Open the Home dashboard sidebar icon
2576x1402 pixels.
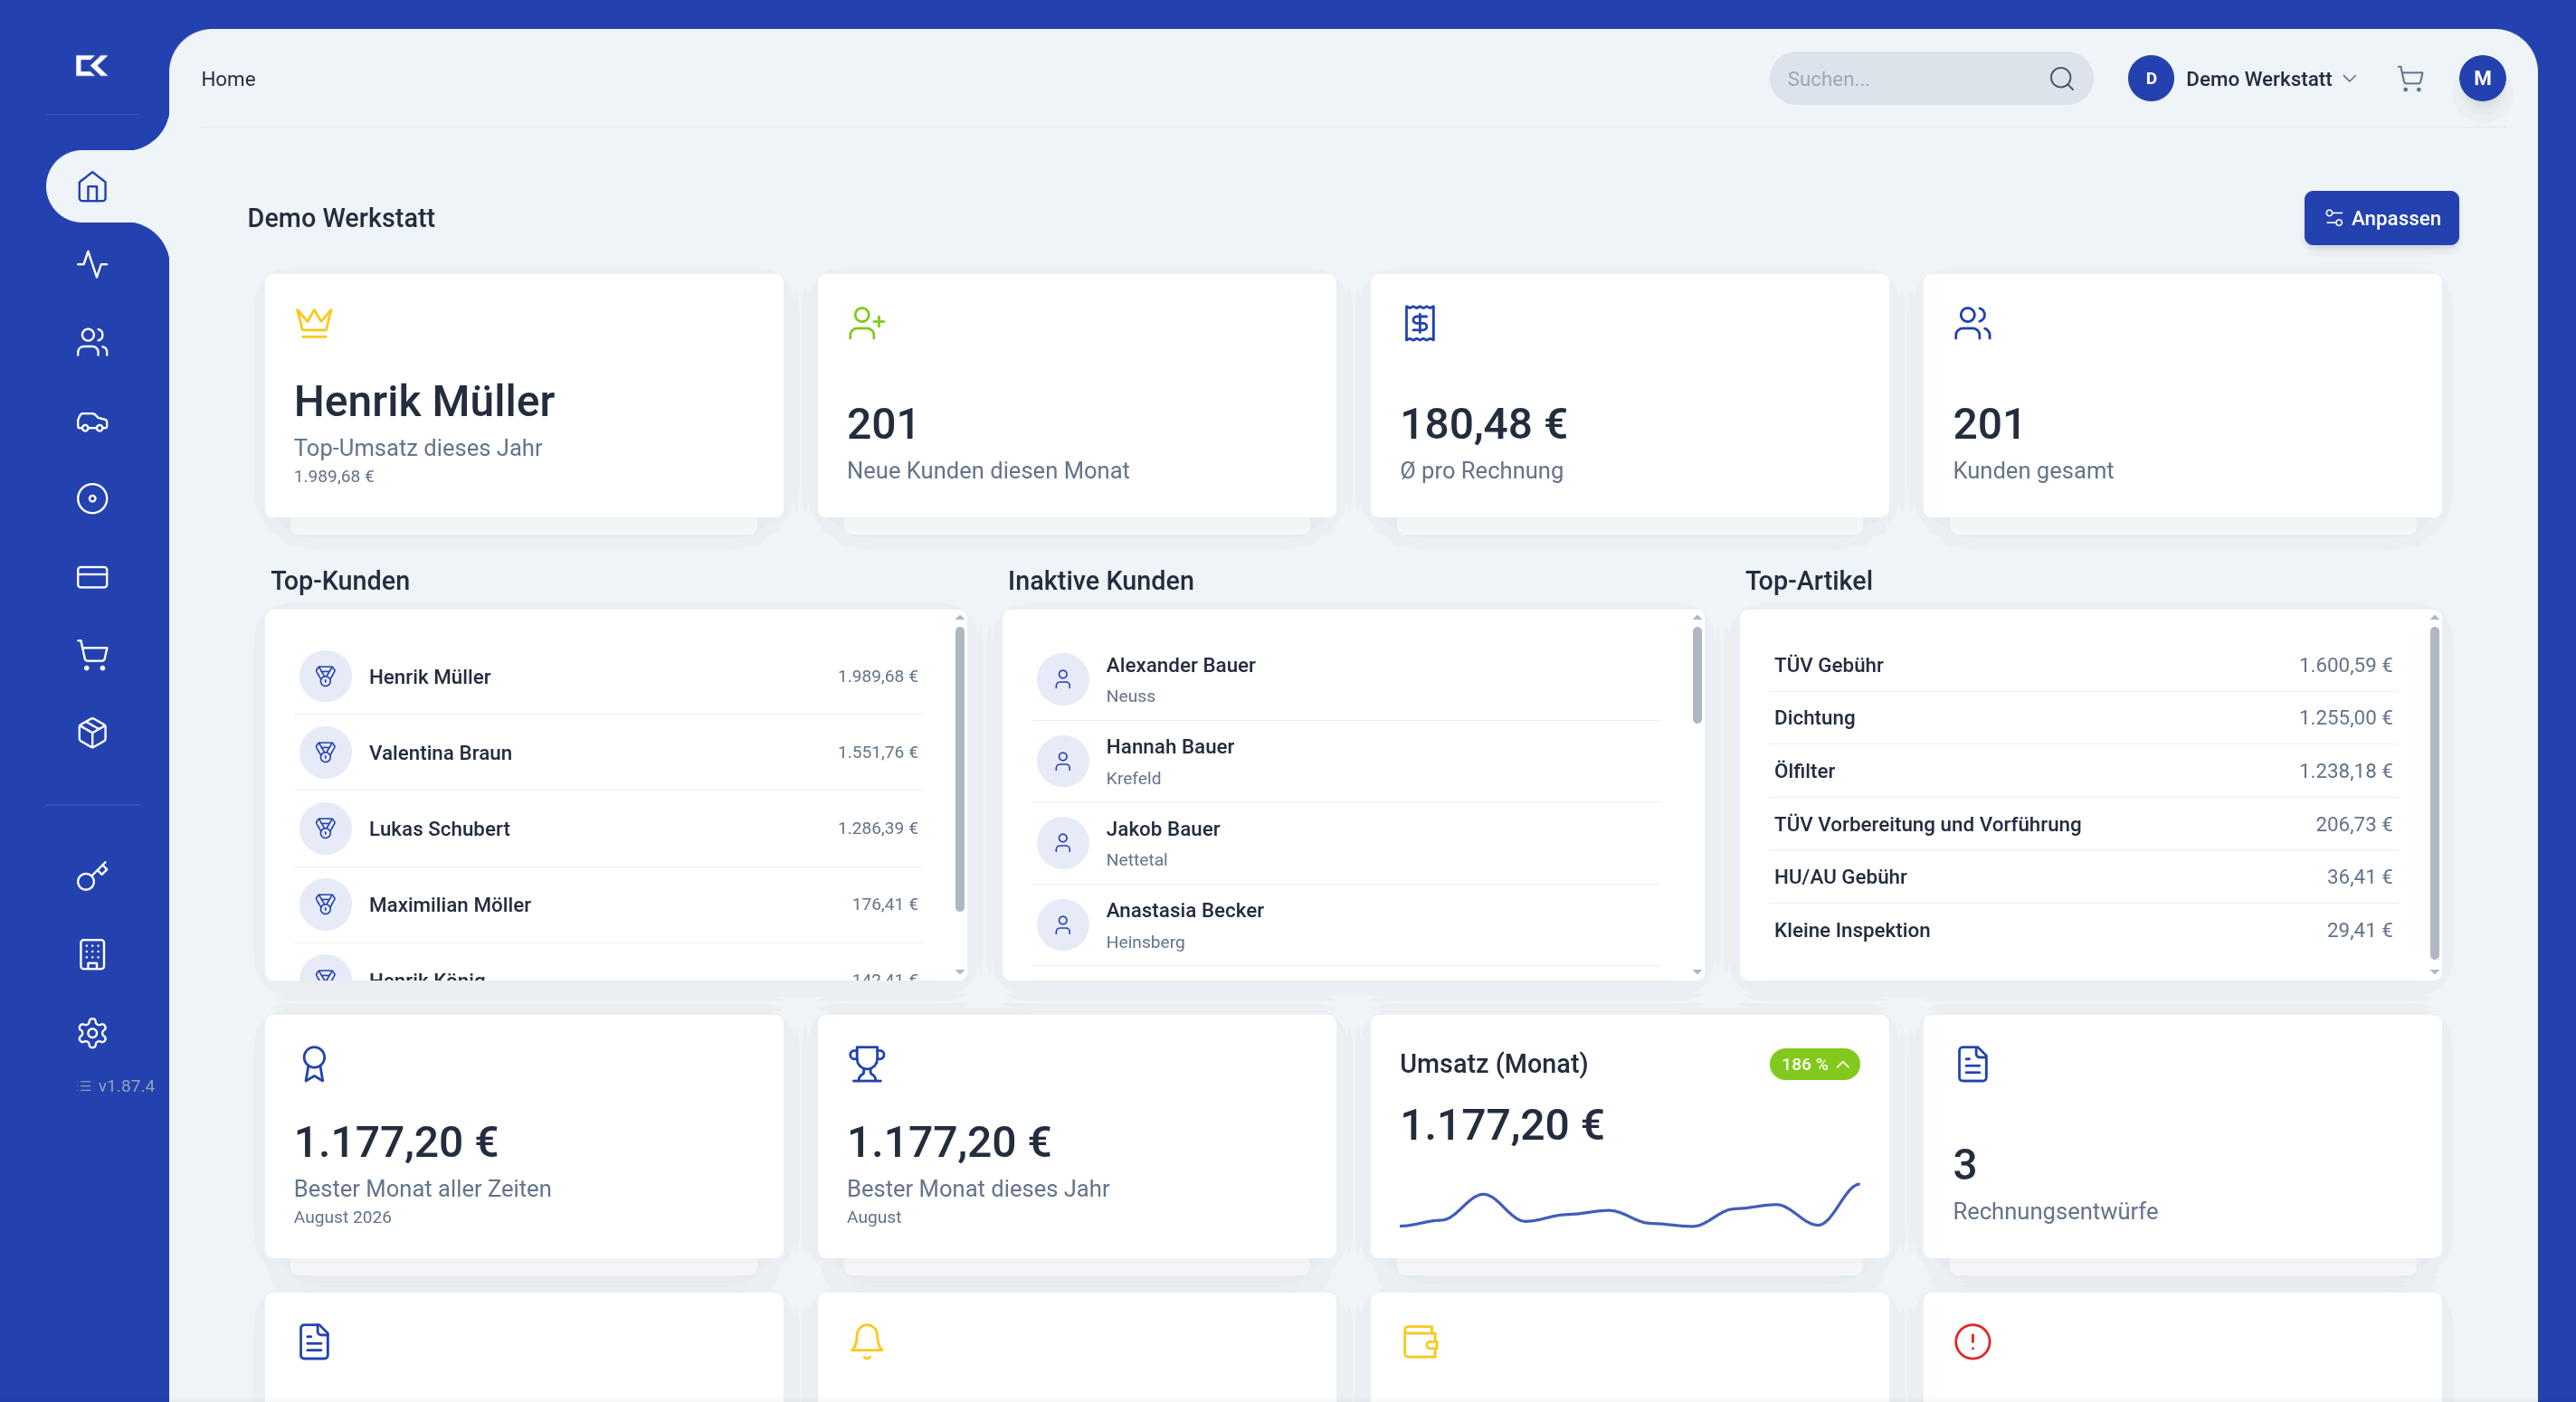(x=92, y=187)
